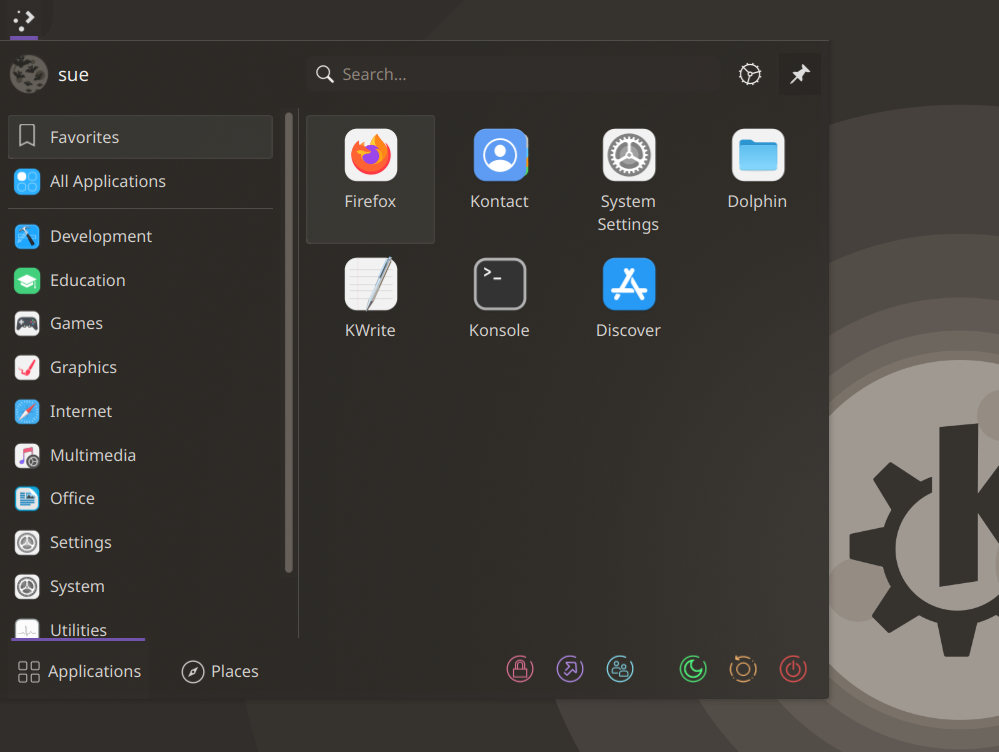The width and height of the screenshot is (999, 752).
Task: Open the Multimedia category
Action: coord(140,456)
